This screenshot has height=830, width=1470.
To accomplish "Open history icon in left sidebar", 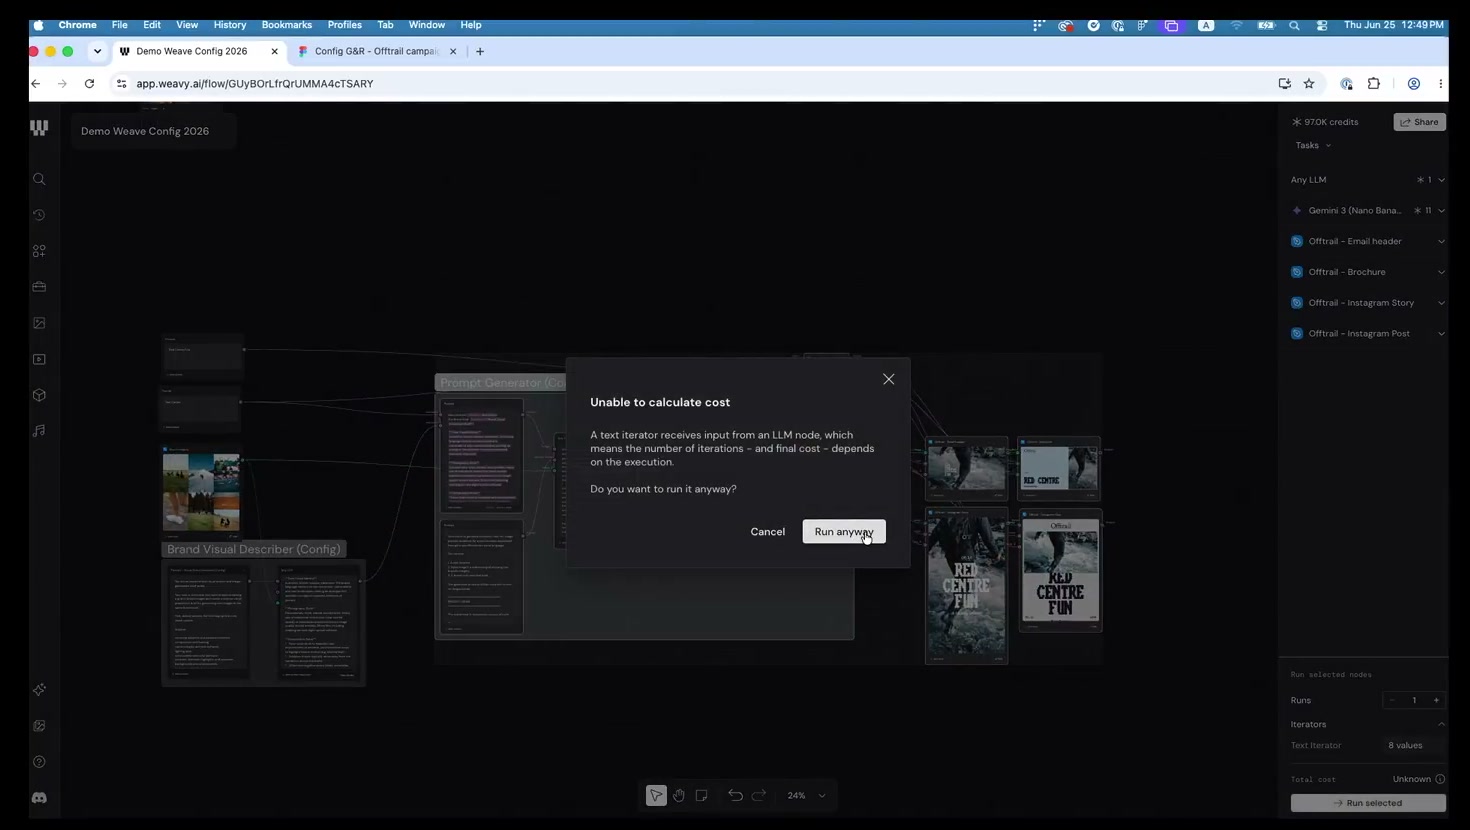I will pos(39,215).
